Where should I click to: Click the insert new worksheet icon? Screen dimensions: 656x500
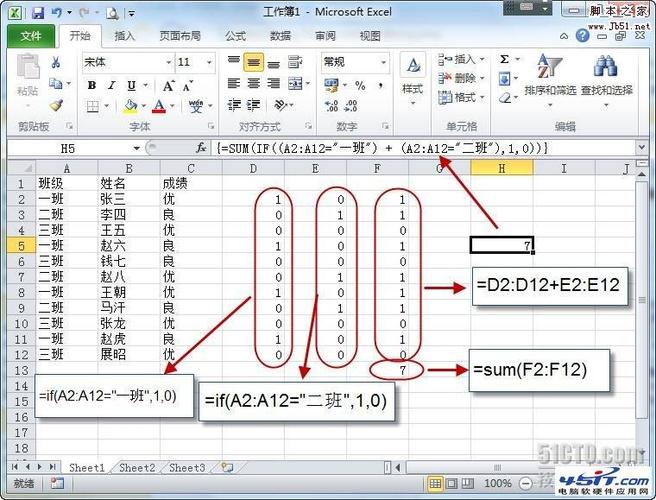click(227, 467)
